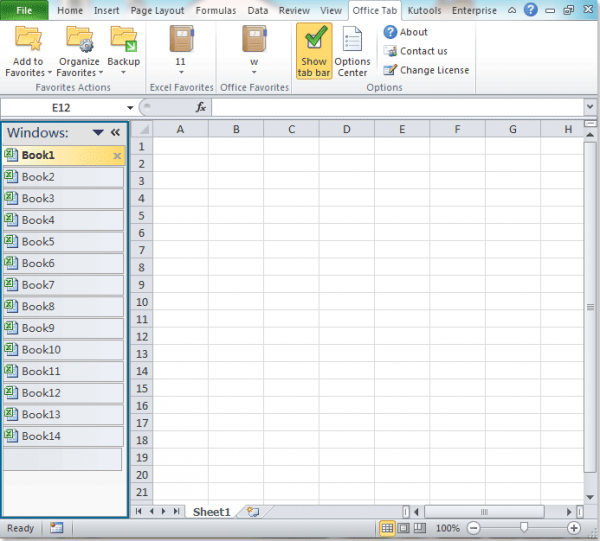The image size is (600, 541).
Task: Click the macro record status bar icon
Action: coord(57,528)
